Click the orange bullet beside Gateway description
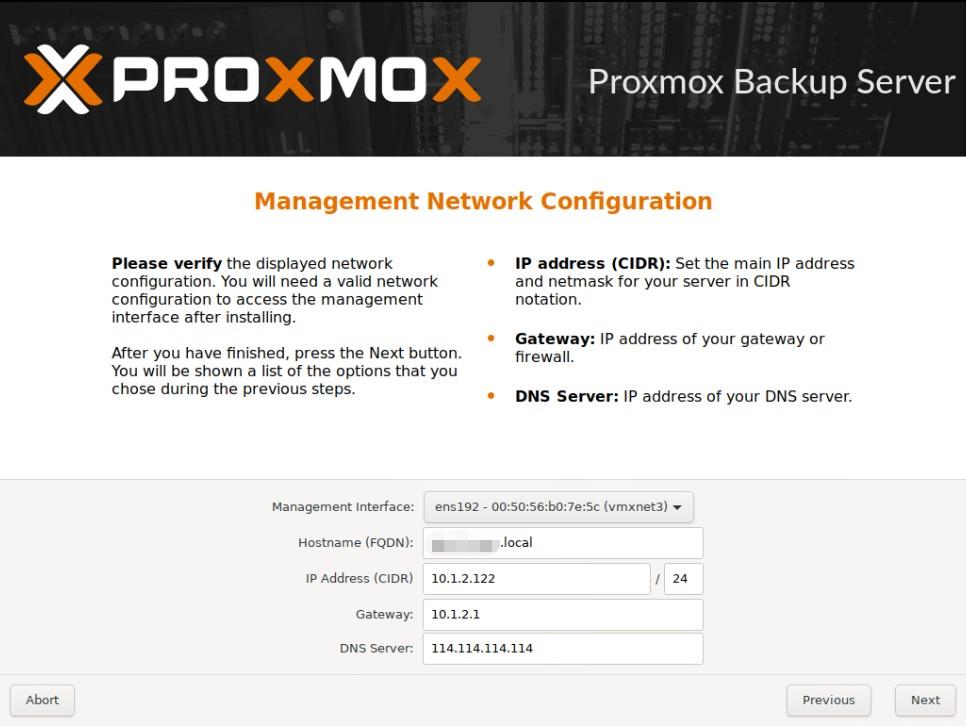The image size is (966, 726). click(x=491, y=338)
